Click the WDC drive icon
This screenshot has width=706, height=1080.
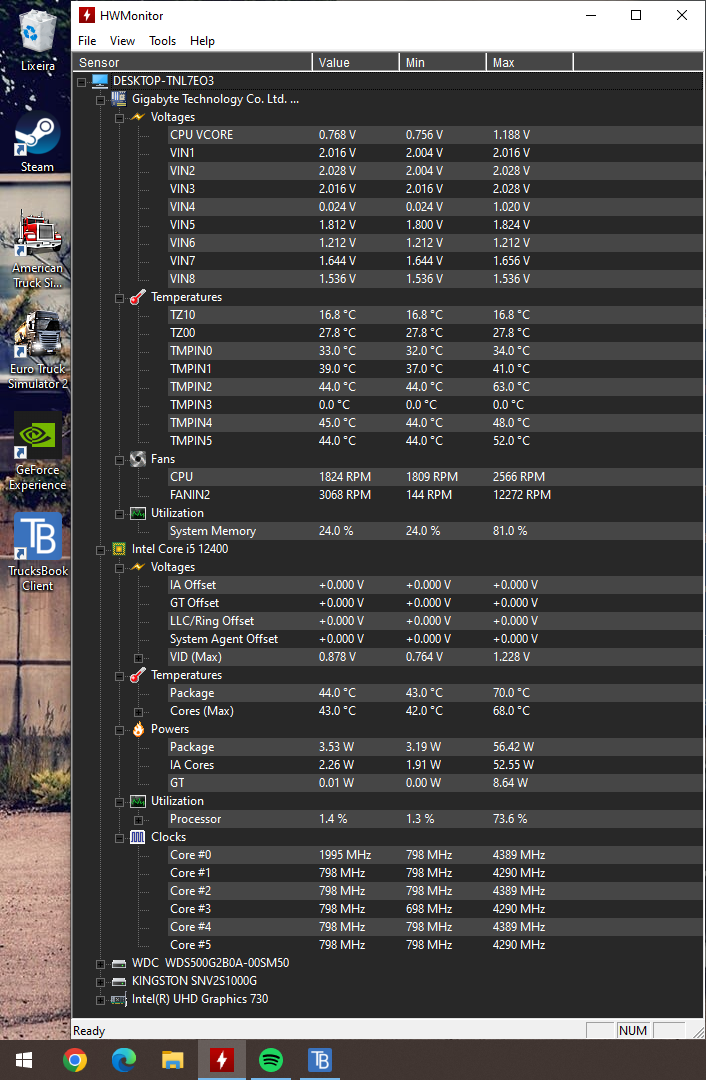[118, 963]
